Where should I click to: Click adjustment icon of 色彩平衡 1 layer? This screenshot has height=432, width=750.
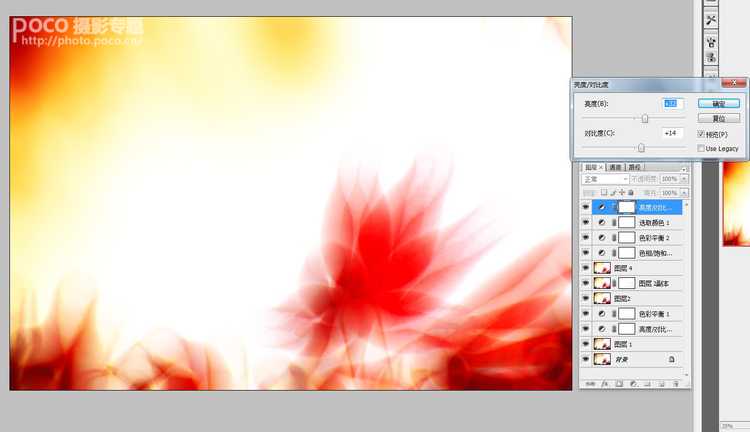602,314
